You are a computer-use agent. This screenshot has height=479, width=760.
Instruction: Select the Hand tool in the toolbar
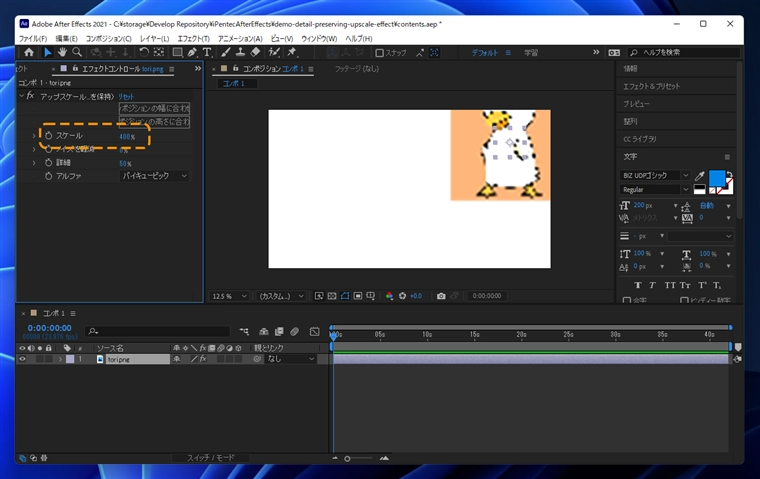[x=62, y=52]
